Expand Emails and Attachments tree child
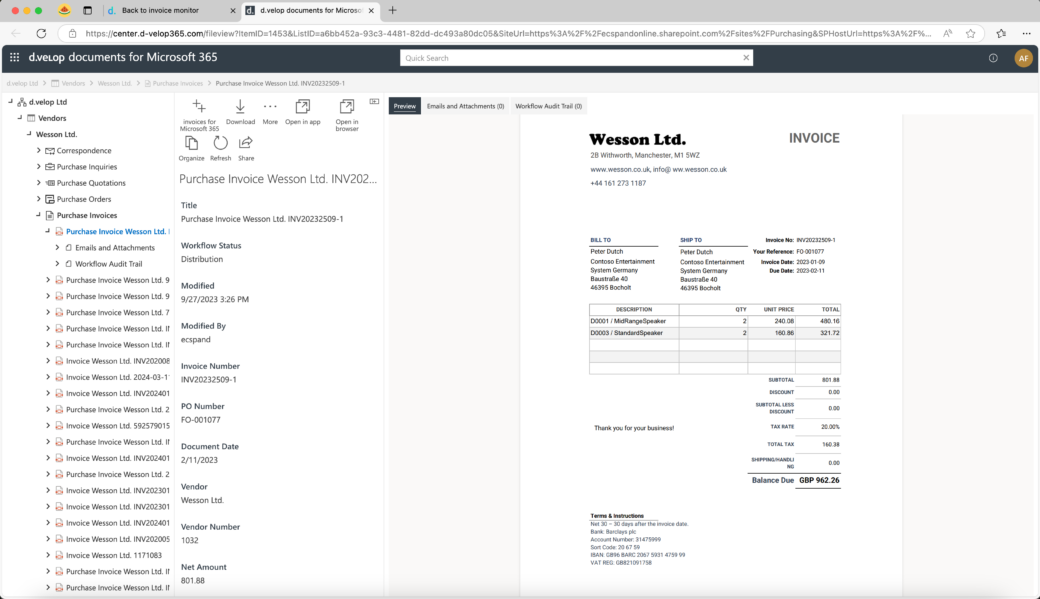 (57, 247)
